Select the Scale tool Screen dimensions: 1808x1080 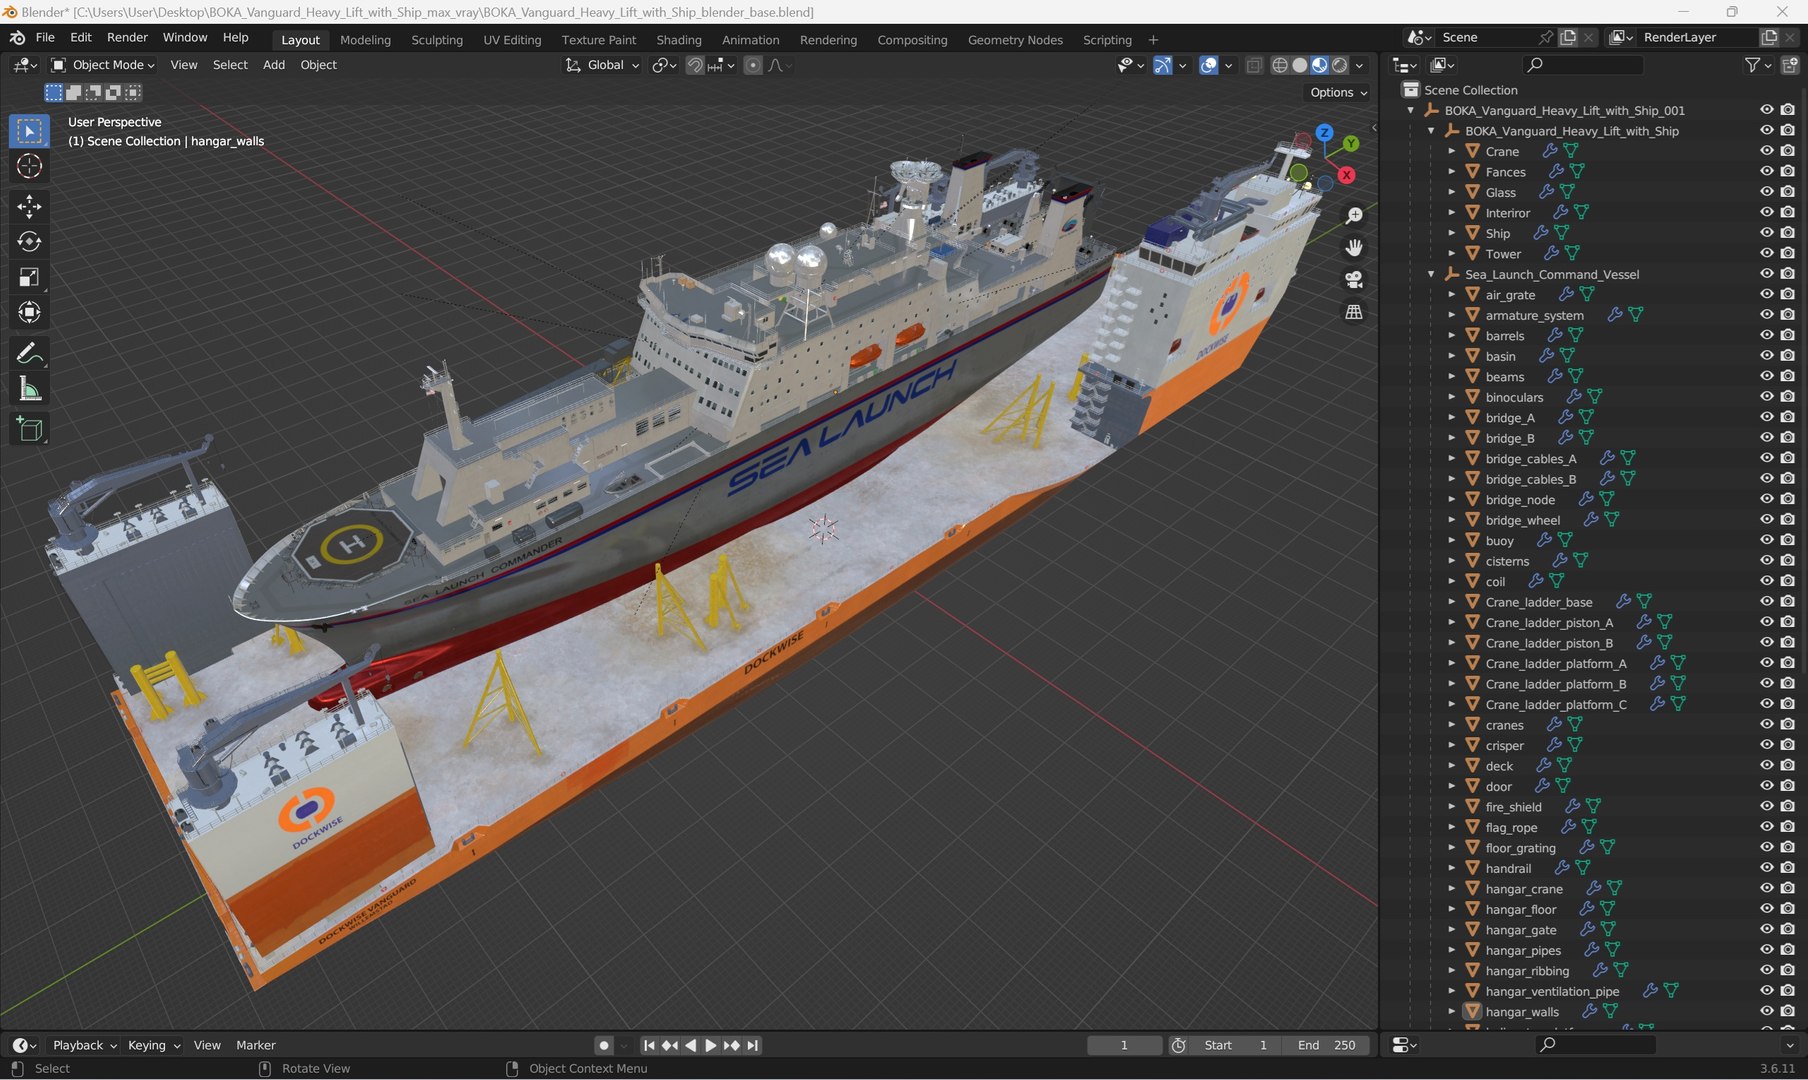(x=29, y=277)
